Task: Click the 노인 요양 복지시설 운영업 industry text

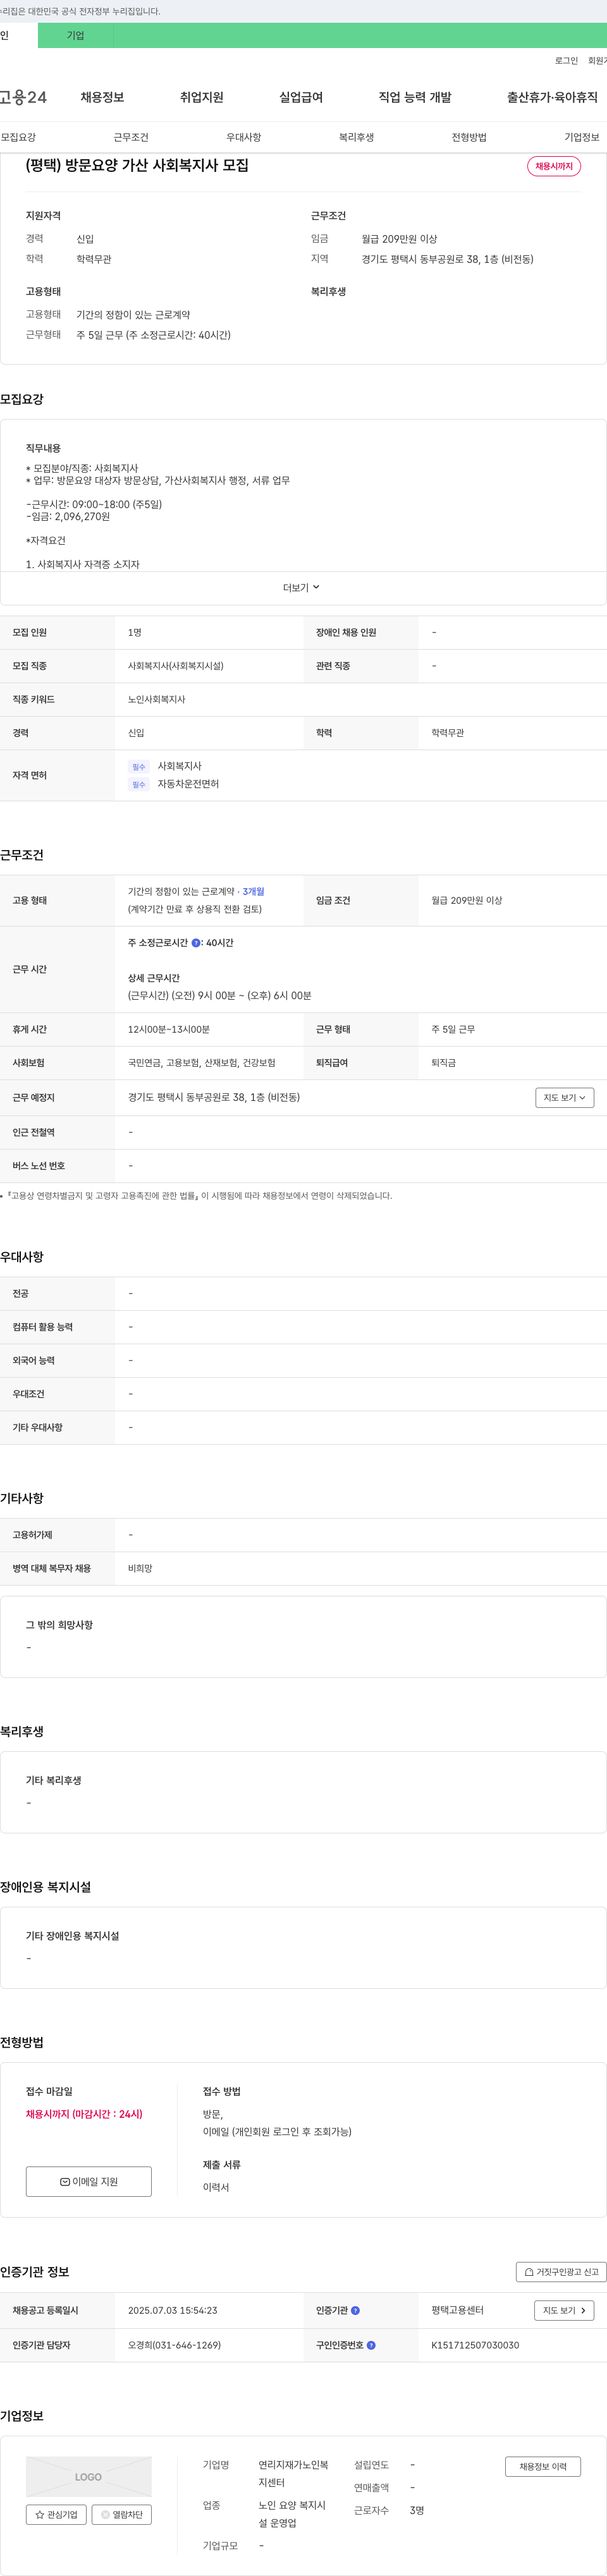Action: (x=292, y=2514)
